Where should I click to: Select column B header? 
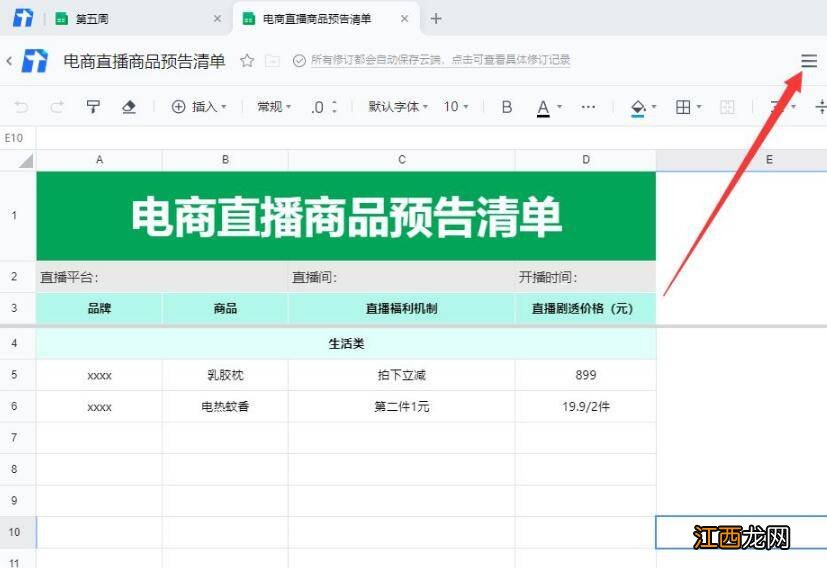point(225,160)
